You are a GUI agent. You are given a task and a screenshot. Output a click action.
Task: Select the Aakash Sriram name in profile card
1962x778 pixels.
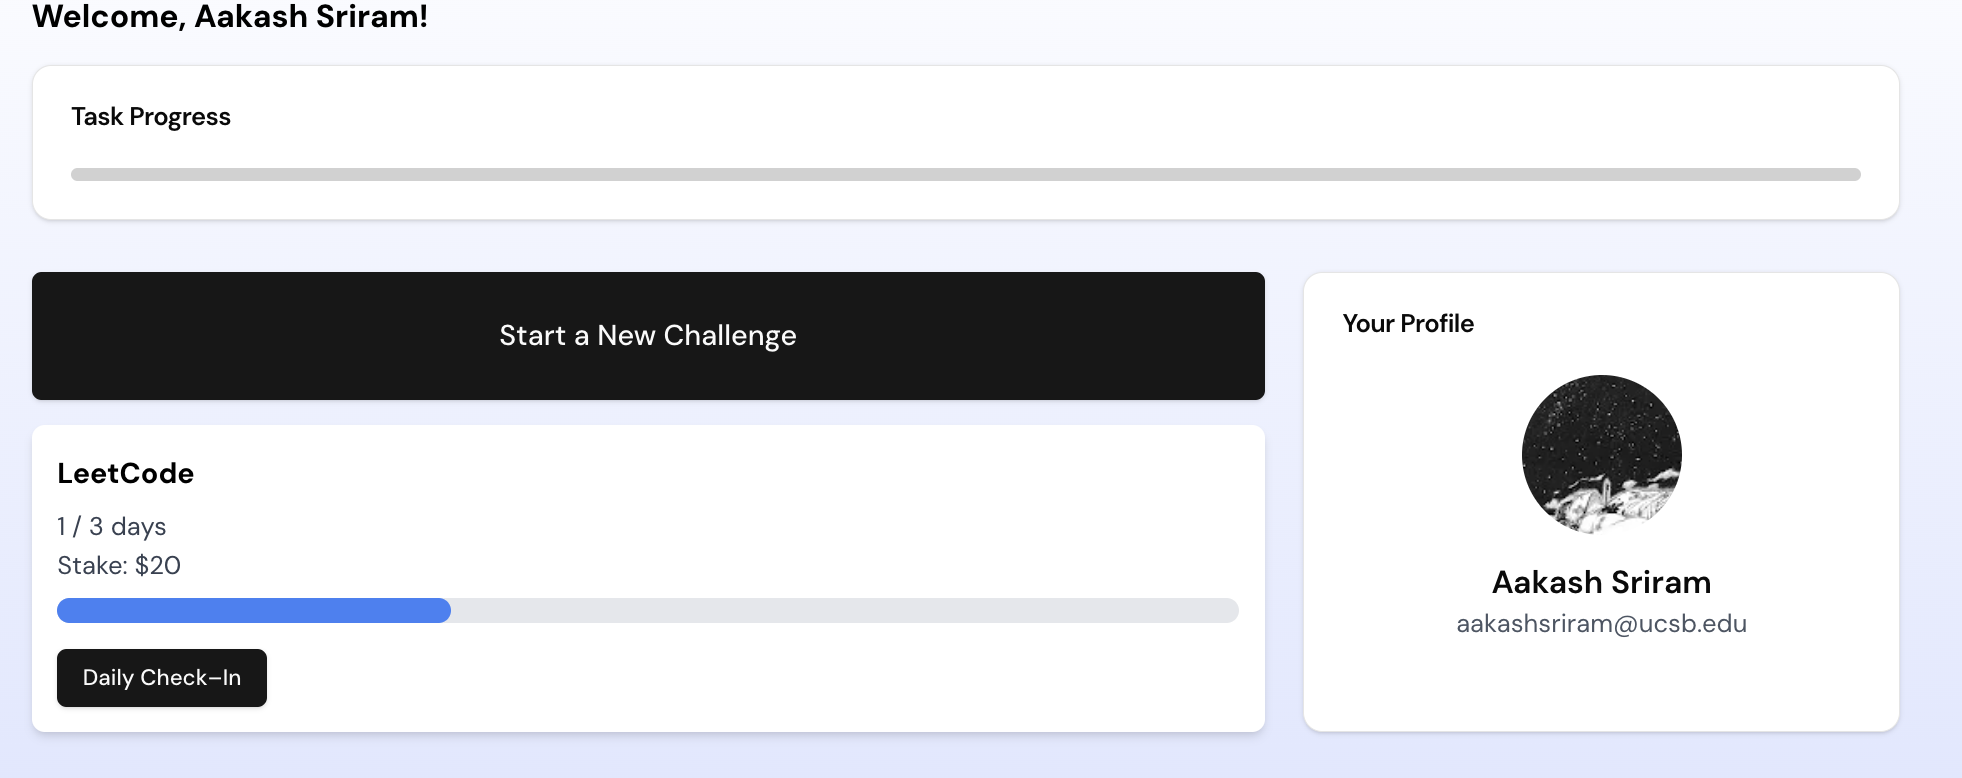click(x=1601, y=582)
